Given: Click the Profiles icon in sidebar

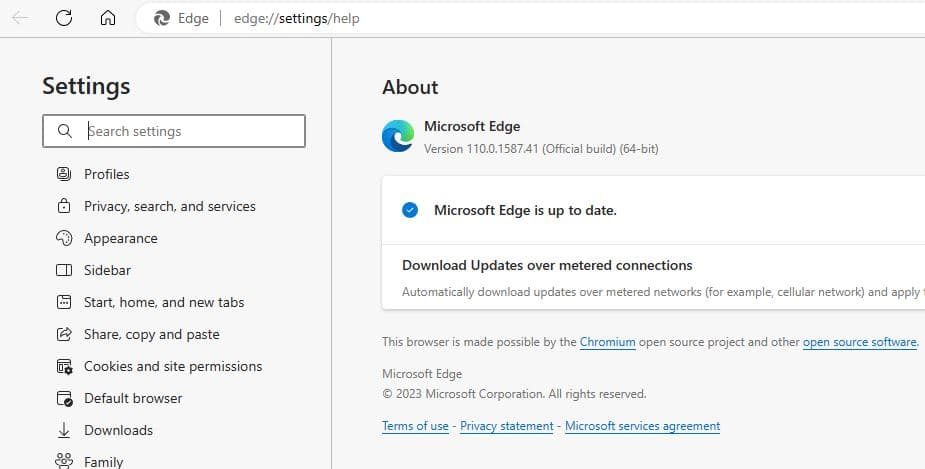Looking at the screenshot, I should coord(64,174).
